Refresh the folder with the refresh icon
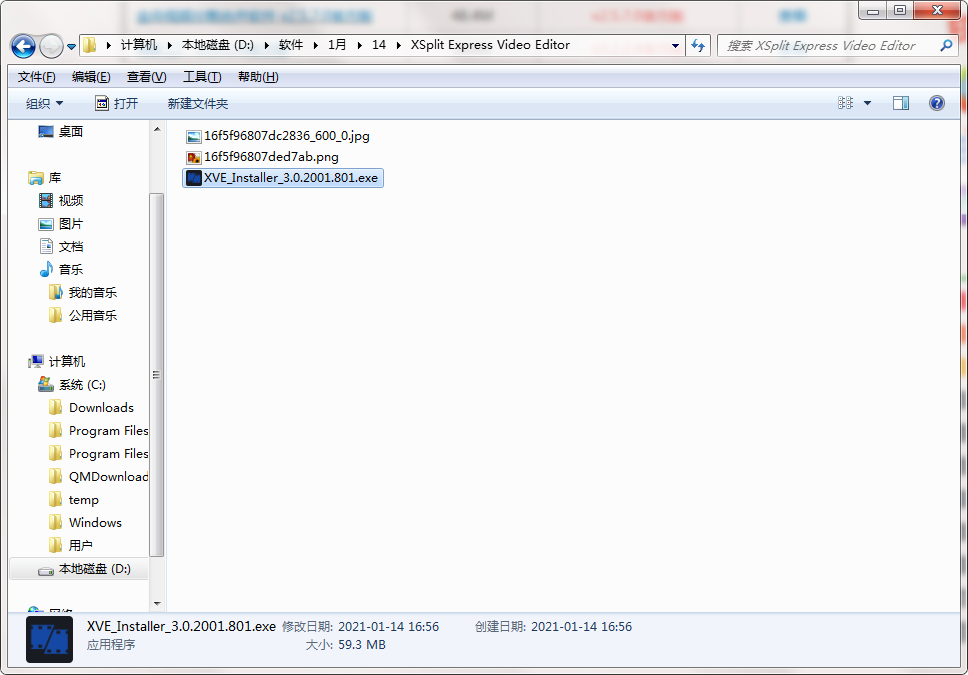Image resolution: width=968 pixels, height=675 pixels. click(698, 46)
